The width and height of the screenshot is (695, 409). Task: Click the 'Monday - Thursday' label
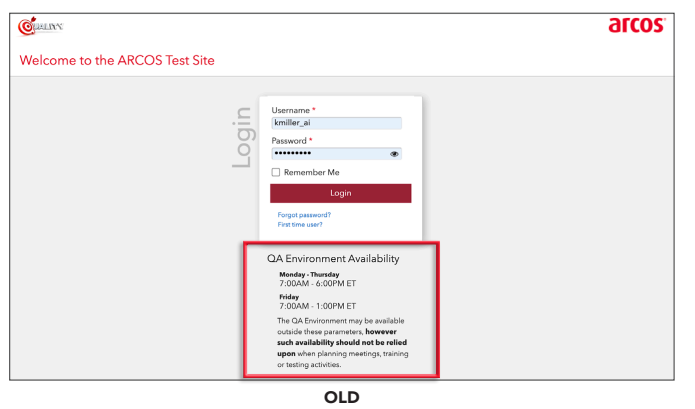click(309, 275)
